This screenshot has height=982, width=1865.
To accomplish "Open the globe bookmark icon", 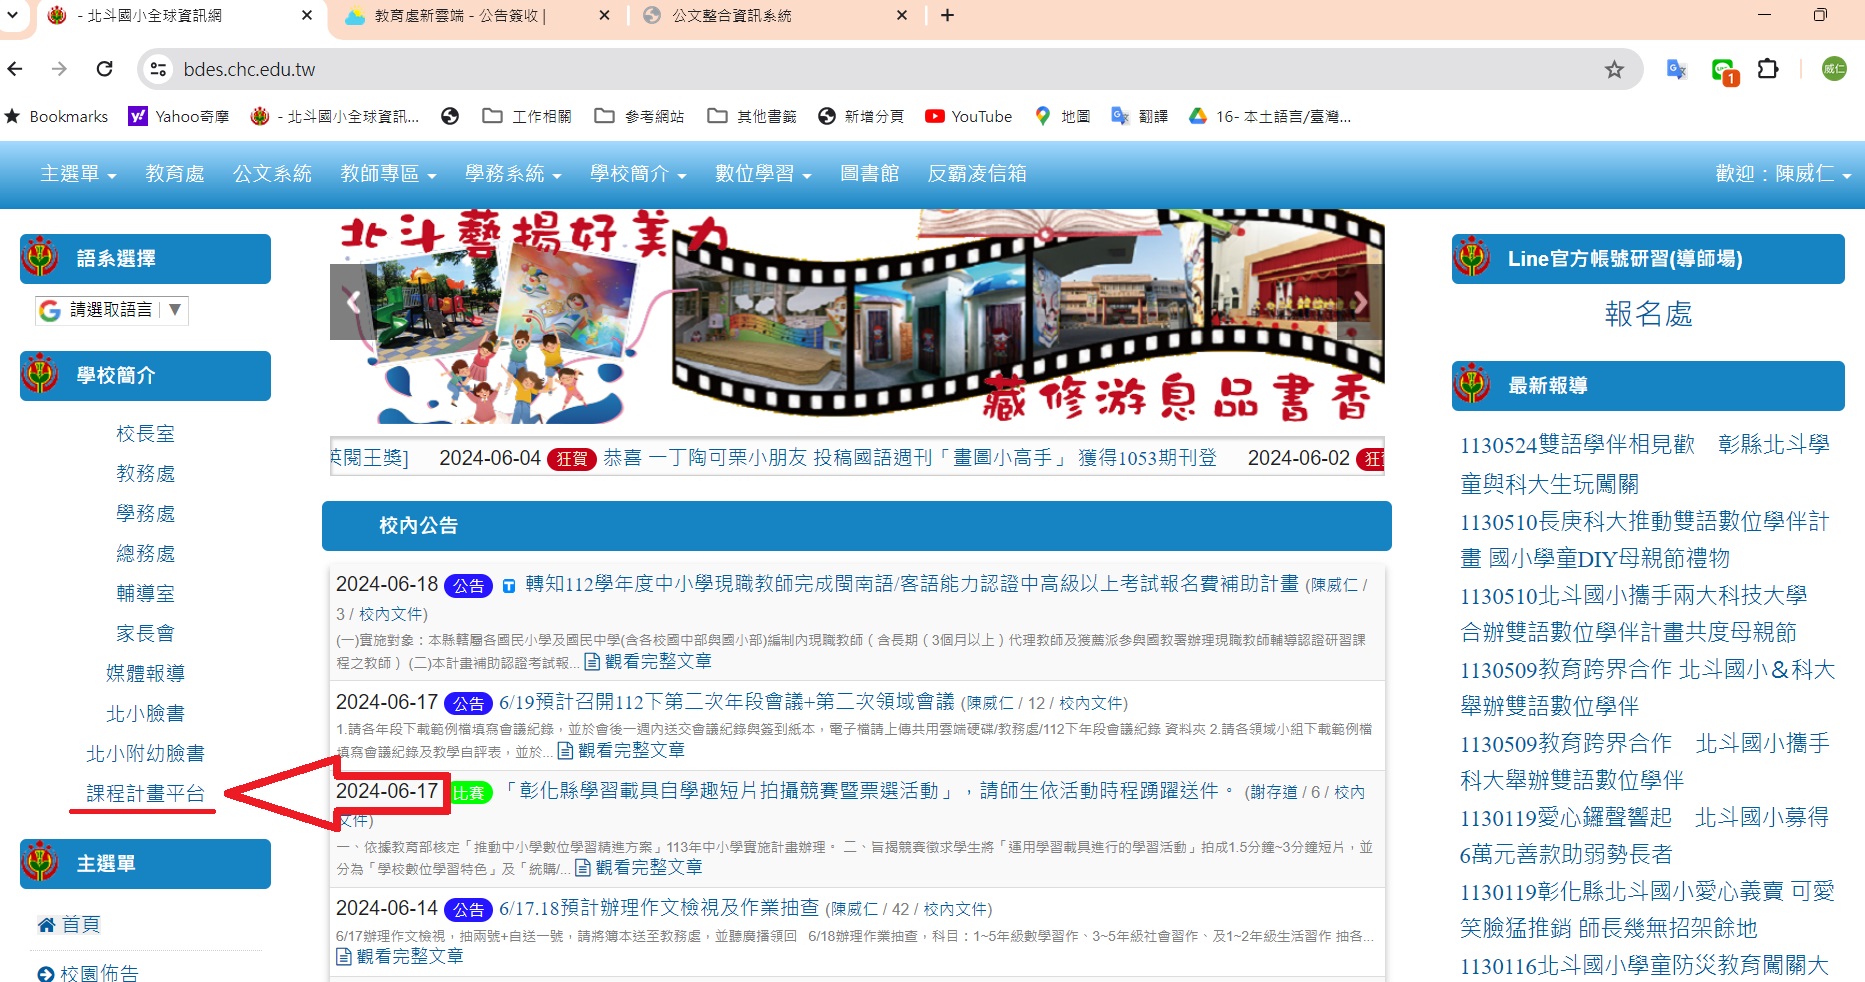I will [x=450, y=116].
